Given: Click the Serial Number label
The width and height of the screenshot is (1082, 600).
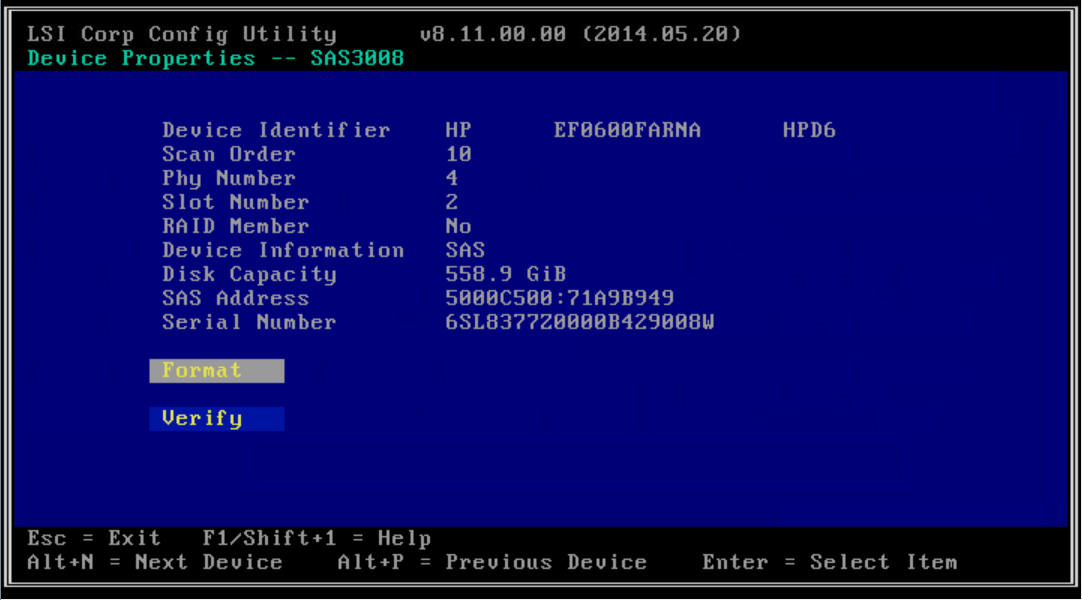Looking at the screenshot, I should point(249,323).
